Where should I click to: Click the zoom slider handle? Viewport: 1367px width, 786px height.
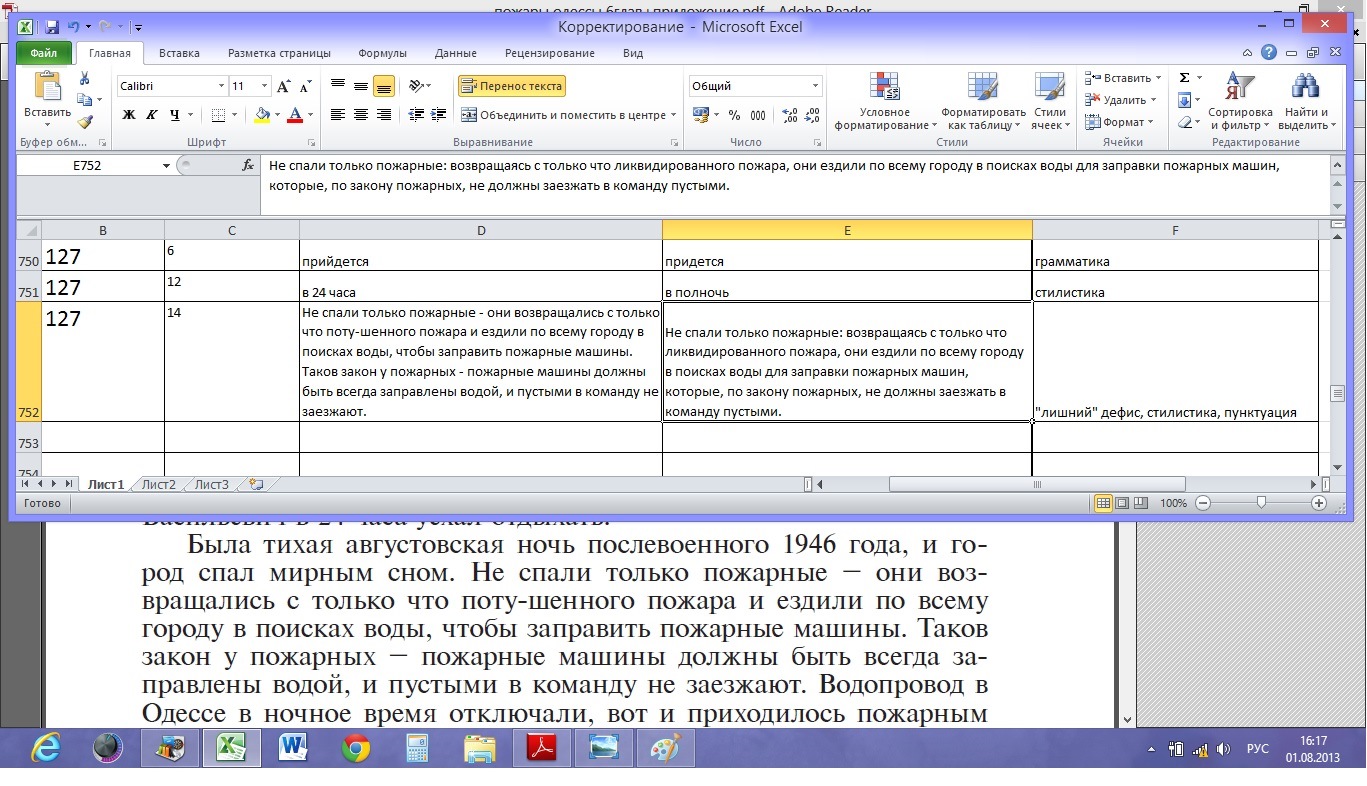1261,503
